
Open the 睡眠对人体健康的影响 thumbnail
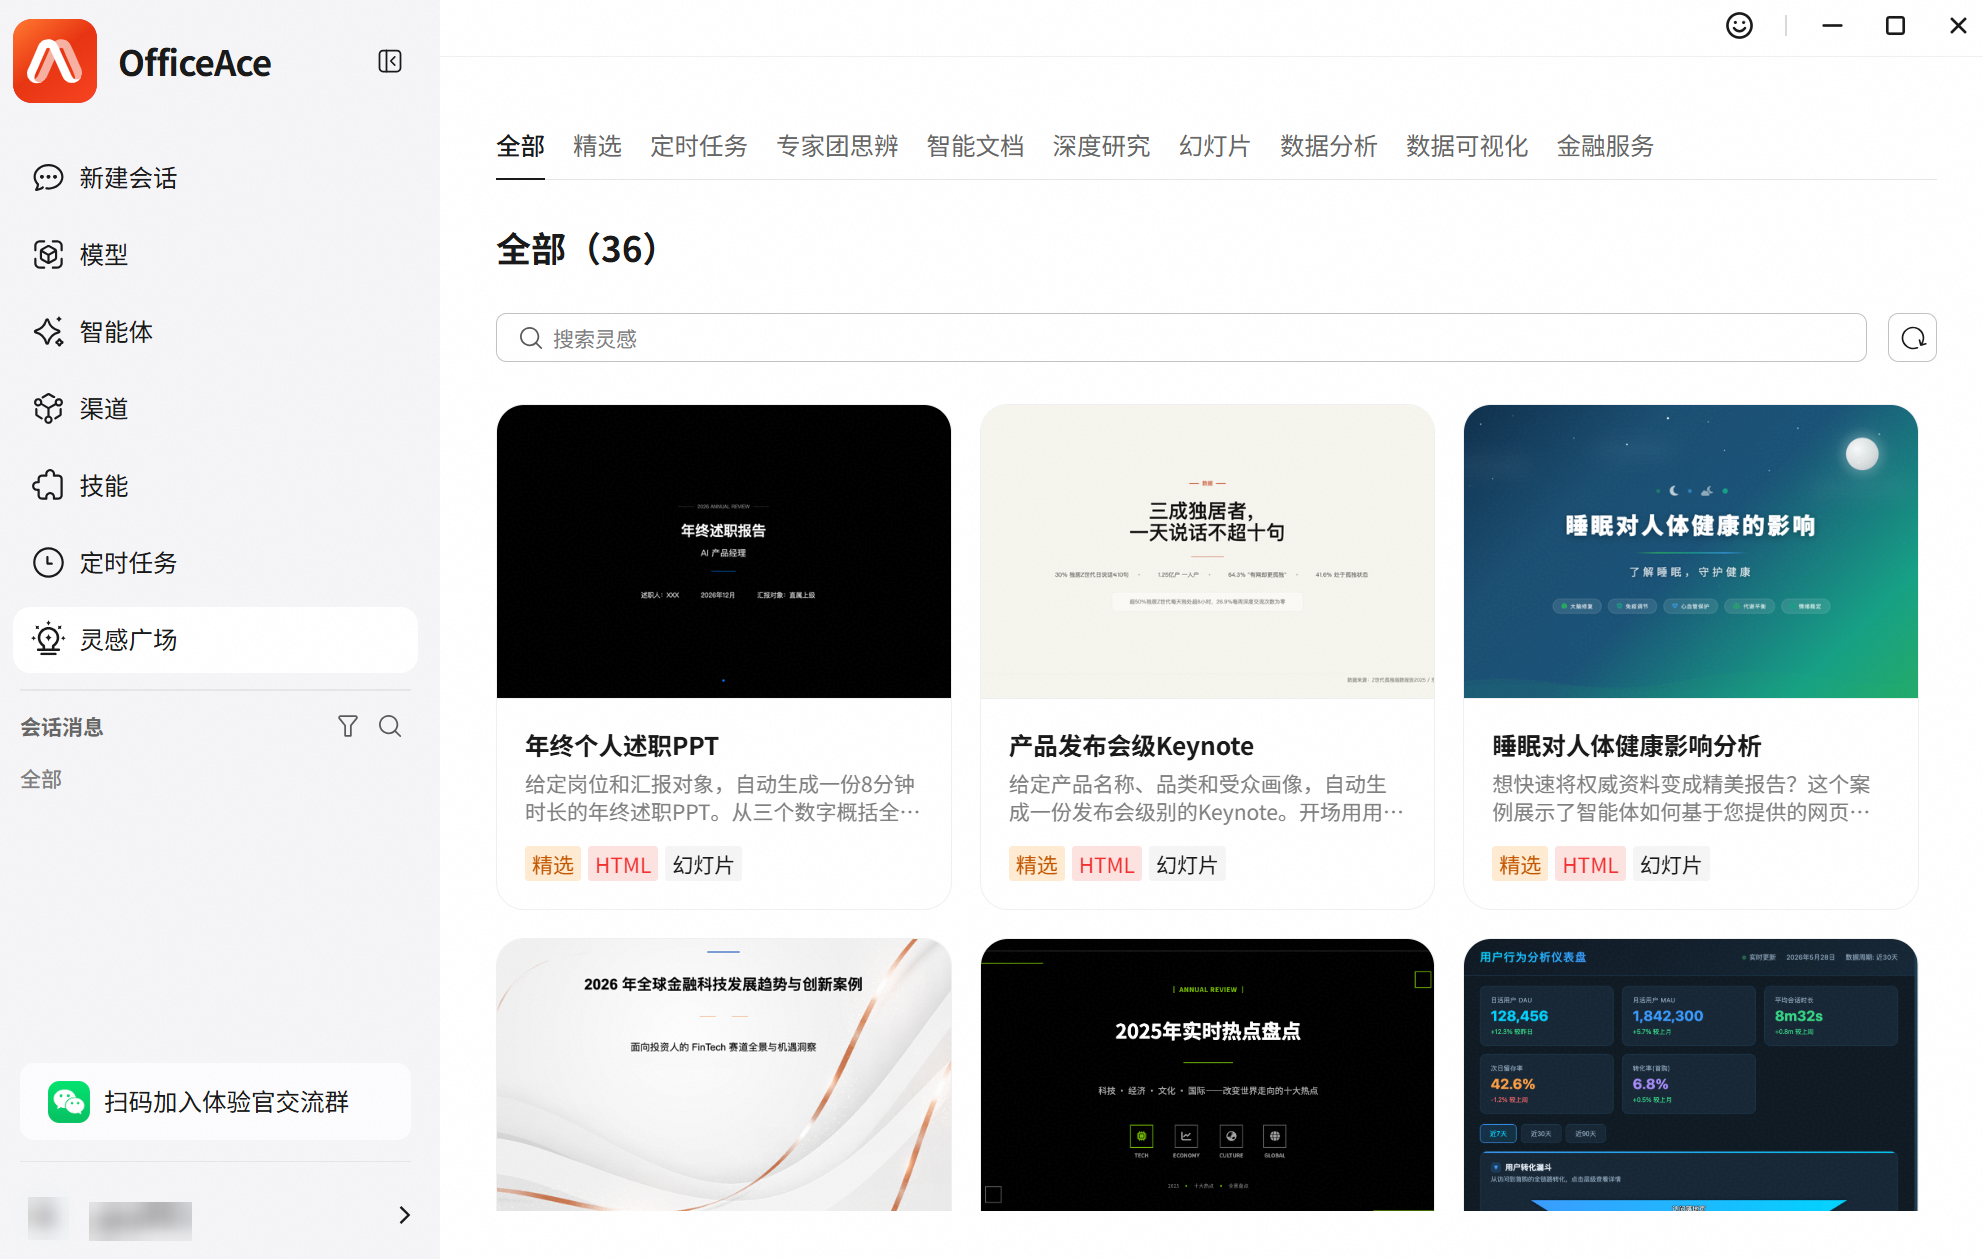click(x=1690, y=551)
